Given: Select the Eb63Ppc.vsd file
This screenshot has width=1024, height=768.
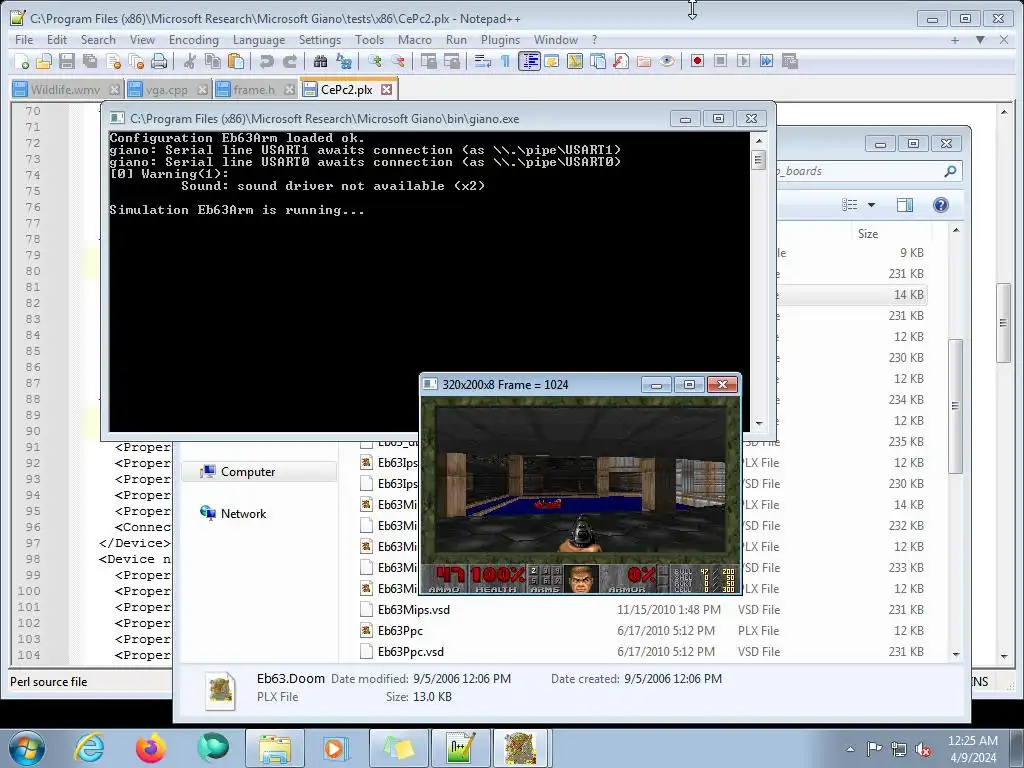Looking at the screenshot, I should pos(411,652).
